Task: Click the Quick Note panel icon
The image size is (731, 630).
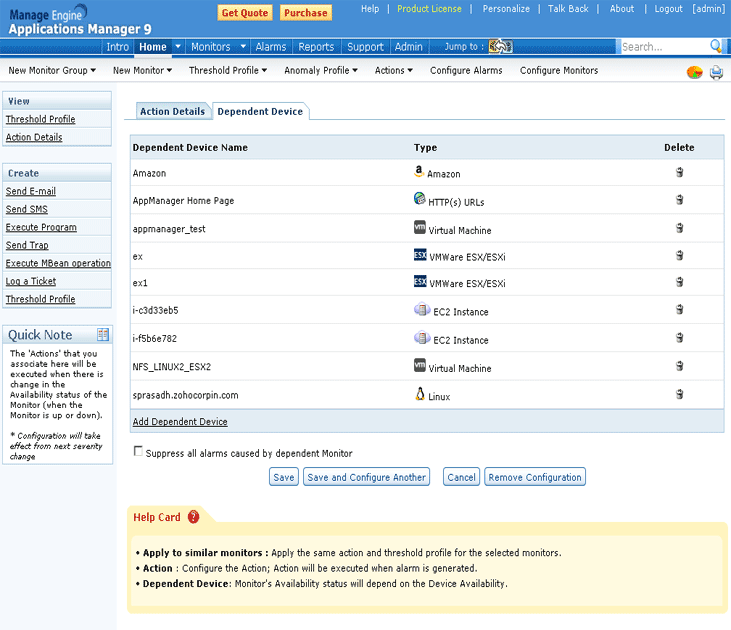Action: pos(103,334)
